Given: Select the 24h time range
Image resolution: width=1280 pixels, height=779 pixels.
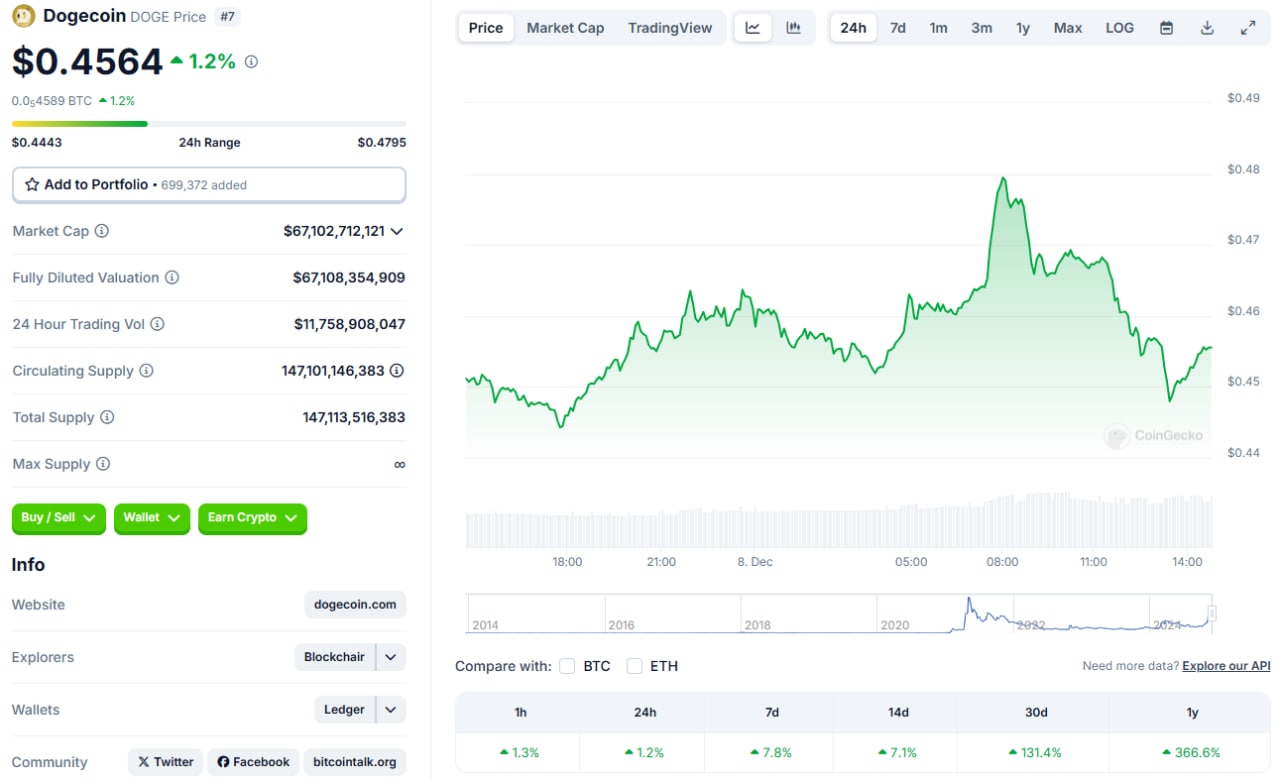Looking at the screenshot, I should [853, 28].
